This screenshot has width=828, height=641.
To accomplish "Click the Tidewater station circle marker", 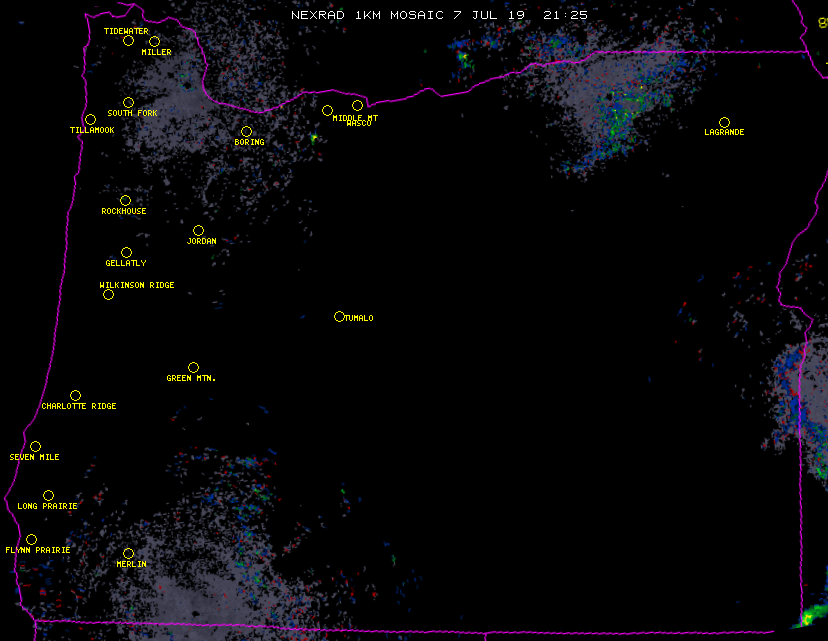I will pyautogui.click(x=128, y=41).
